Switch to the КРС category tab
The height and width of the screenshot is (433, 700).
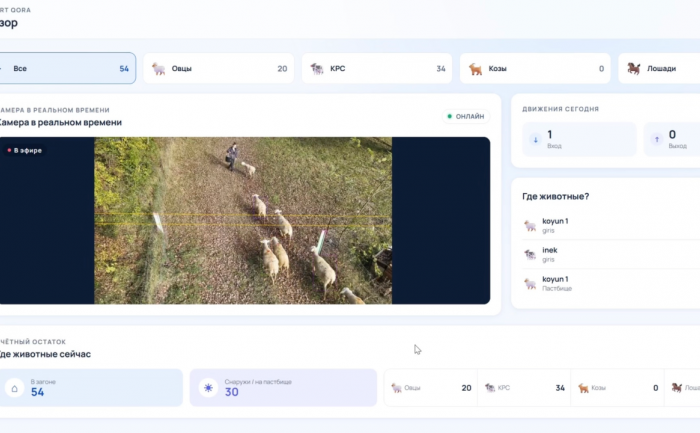coord(377,68)
